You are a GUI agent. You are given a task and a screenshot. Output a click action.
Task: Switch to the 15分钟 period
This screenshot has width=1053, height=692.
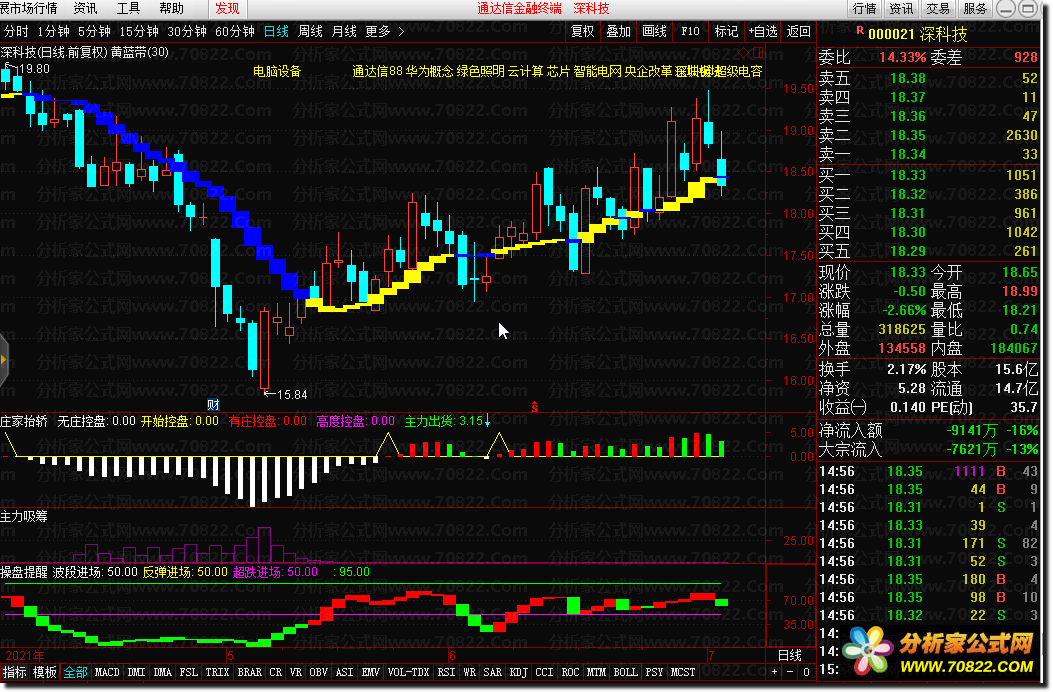[x=139, y=32]
